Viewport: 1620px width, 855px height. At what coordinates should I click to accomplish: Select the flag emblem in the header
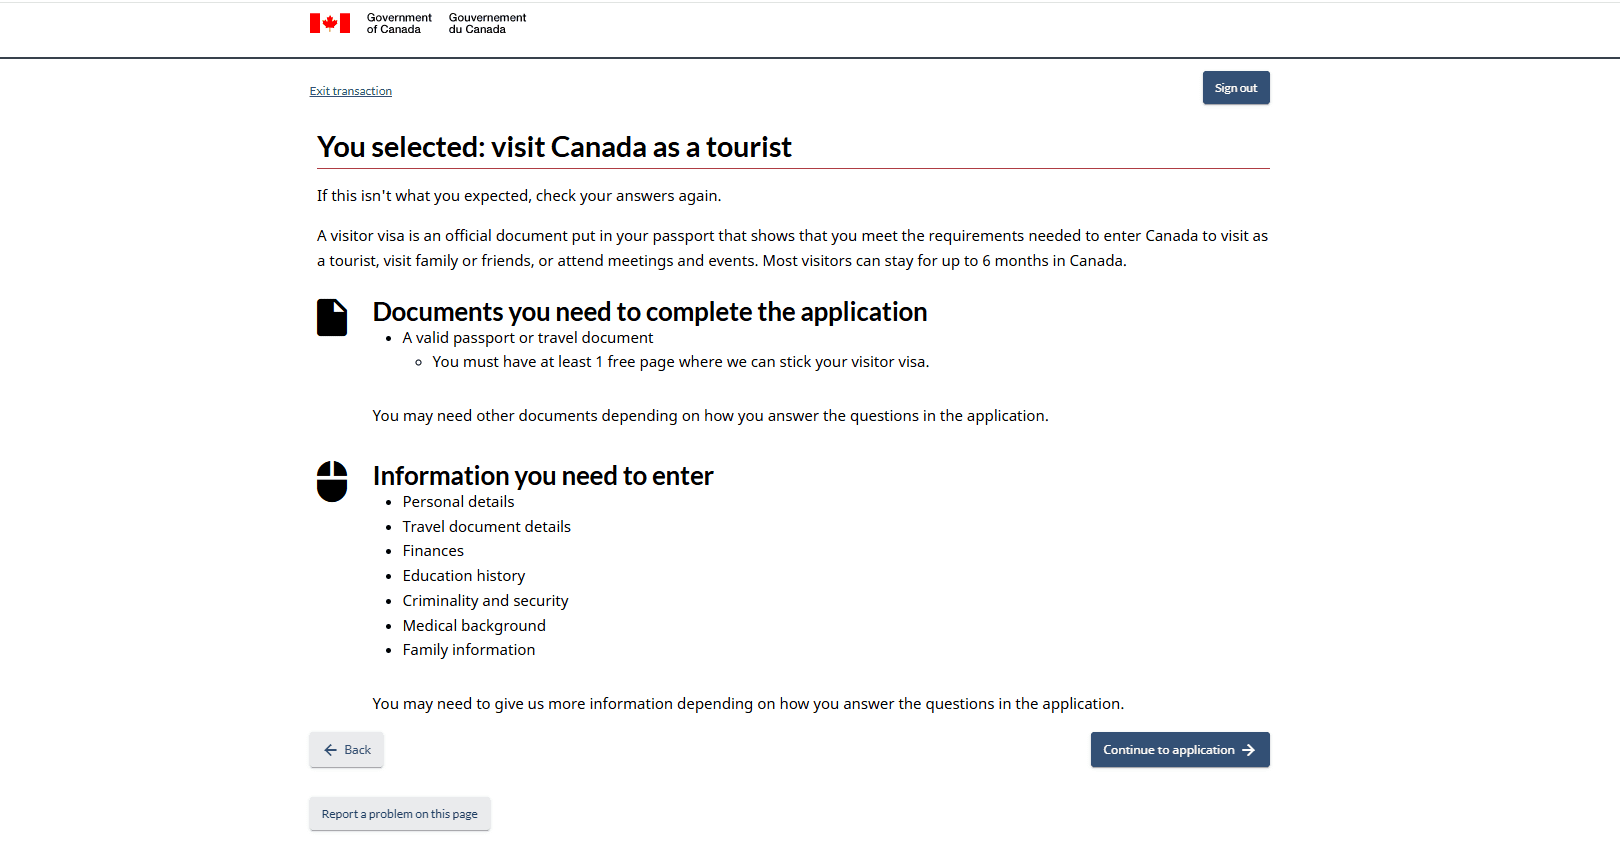[x=330, y=22]
